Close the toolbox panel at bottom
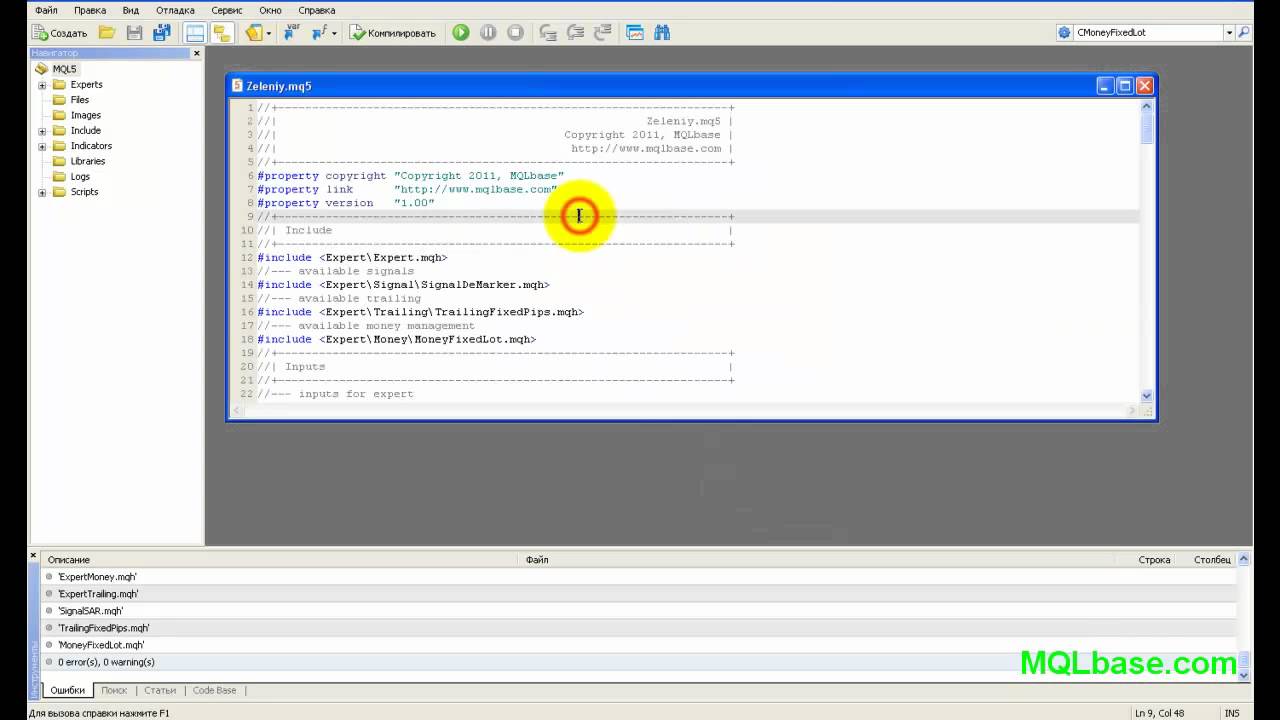The image size is (1280, 720). tap(33, 555)
